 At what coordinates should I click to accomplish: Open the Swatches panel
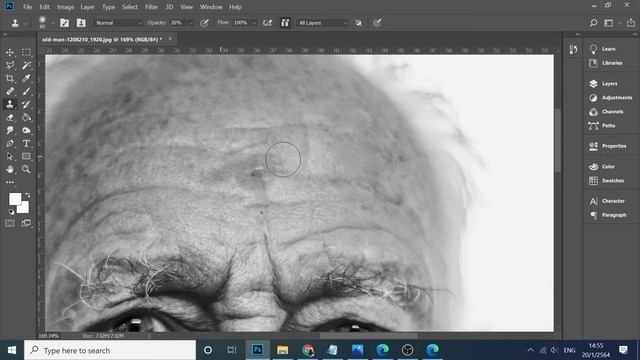click(x=607, y=181)
